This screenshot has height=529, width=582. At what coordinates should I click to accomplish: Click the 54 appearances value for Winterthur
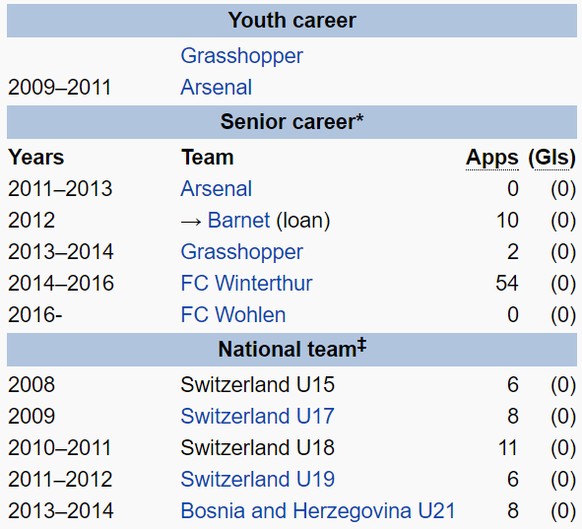coord(507,283)
